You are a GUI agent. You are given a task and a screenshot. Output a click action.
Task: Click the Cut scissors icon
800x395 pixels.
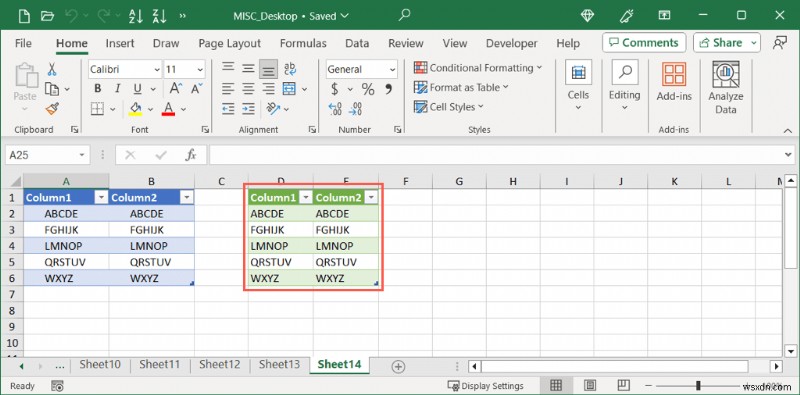pos(52,69)
